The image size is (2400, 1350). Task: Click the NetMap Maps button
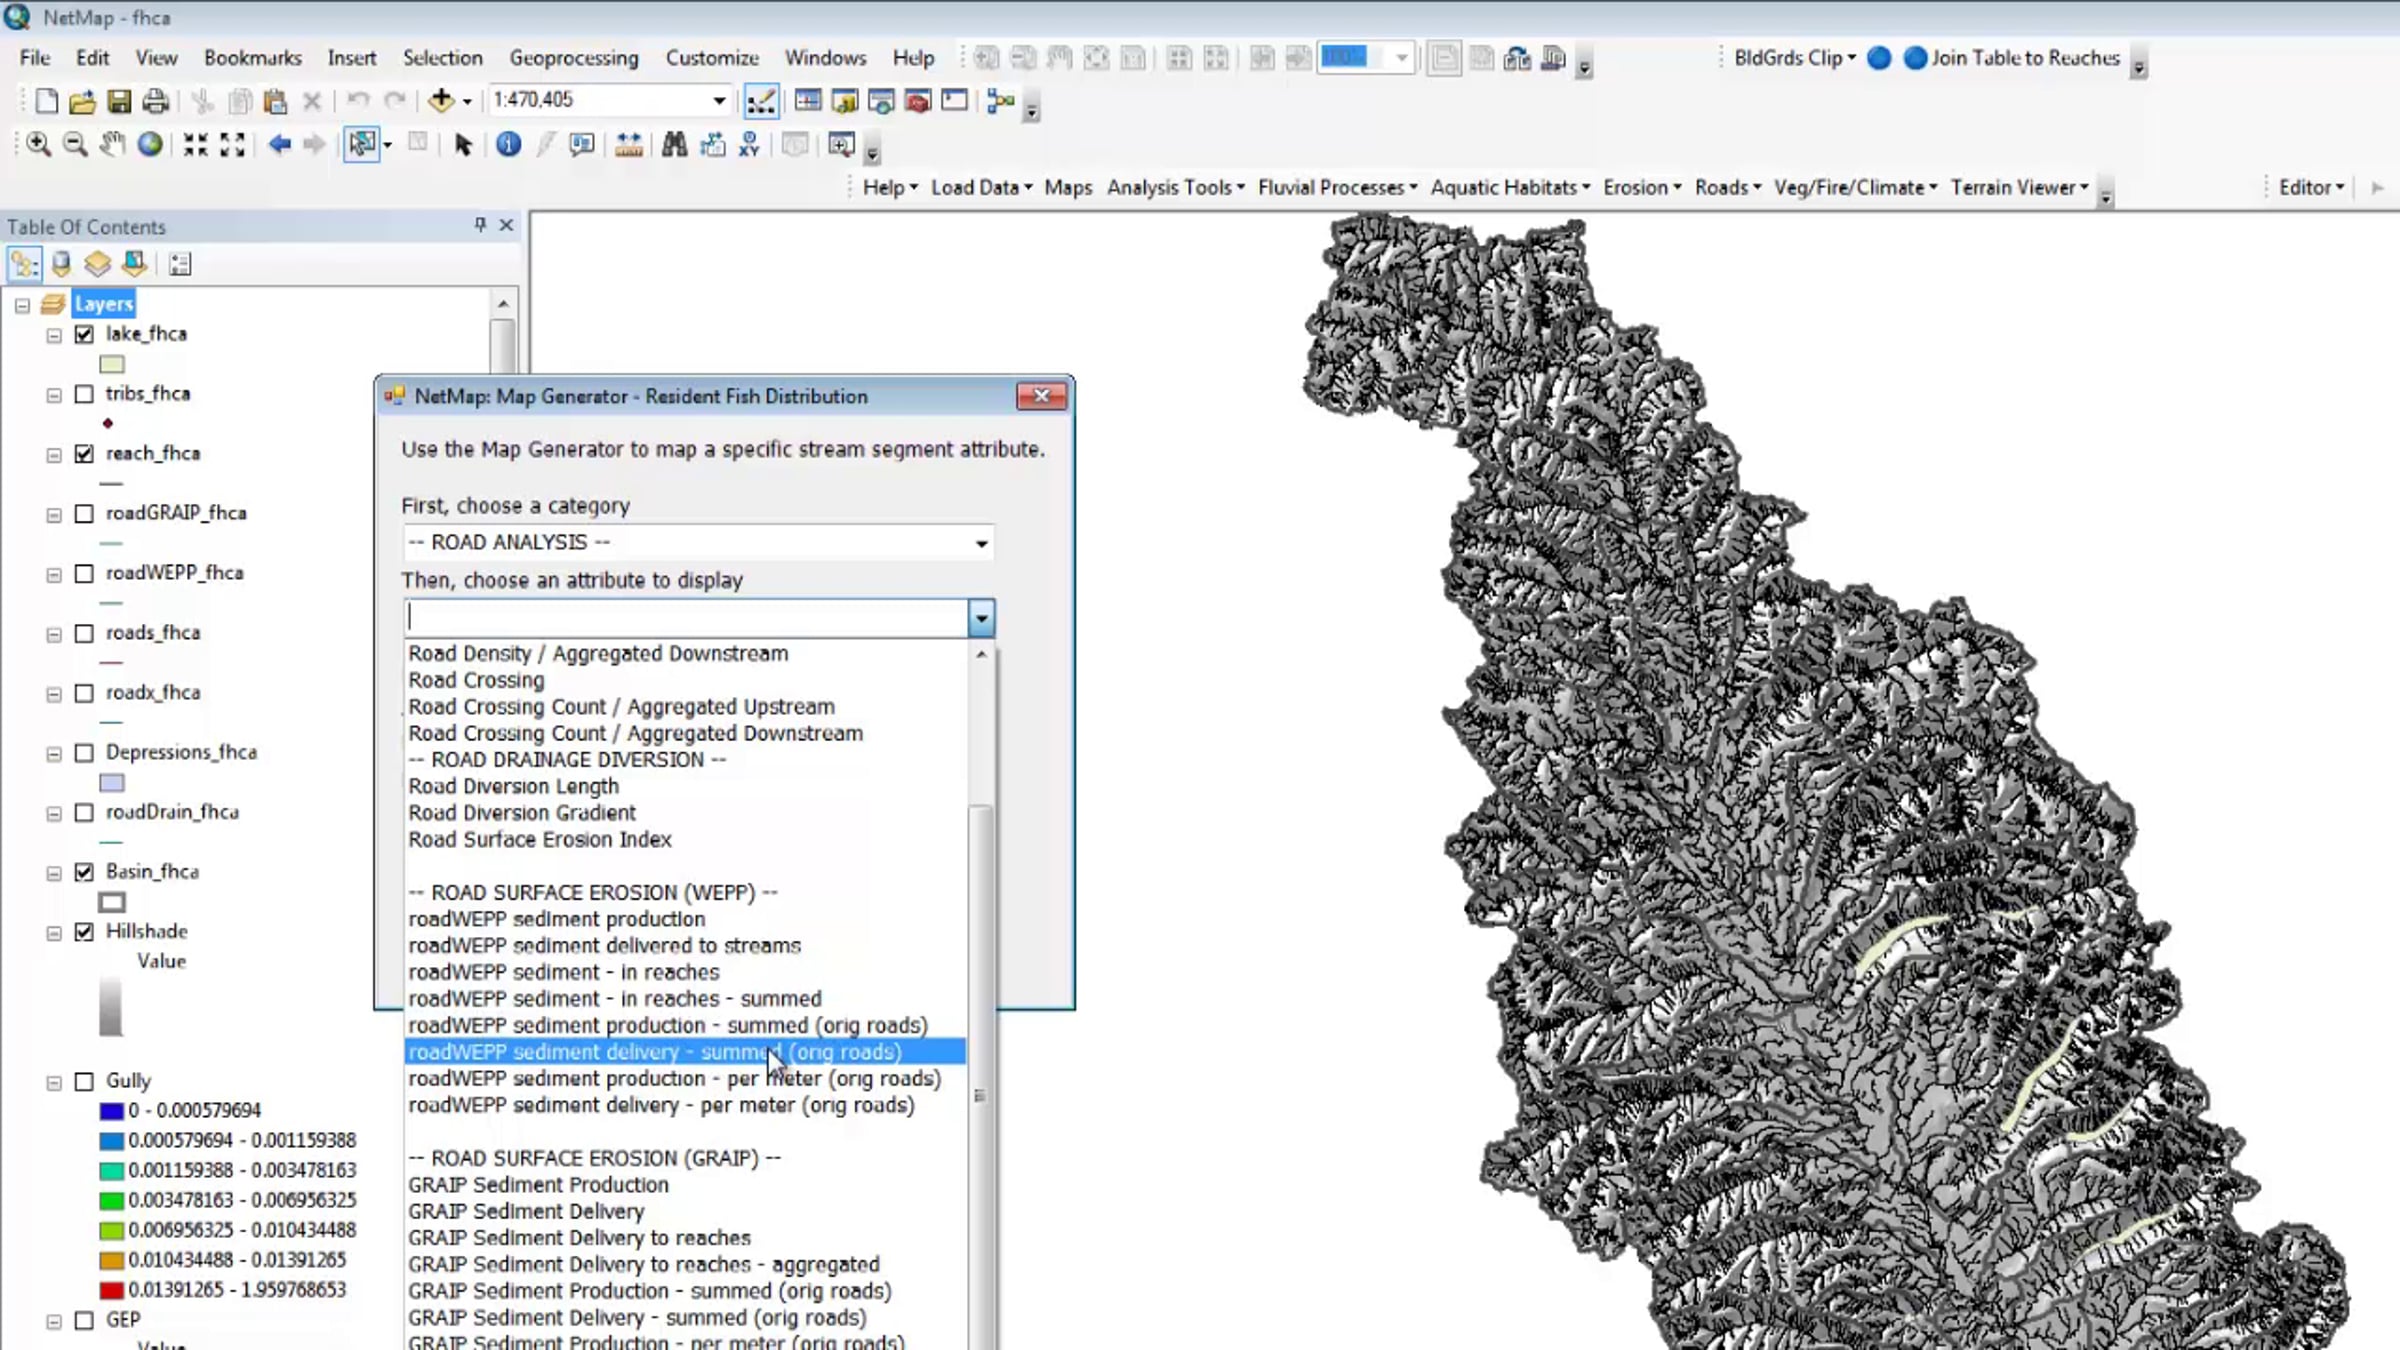[1068, 188]
